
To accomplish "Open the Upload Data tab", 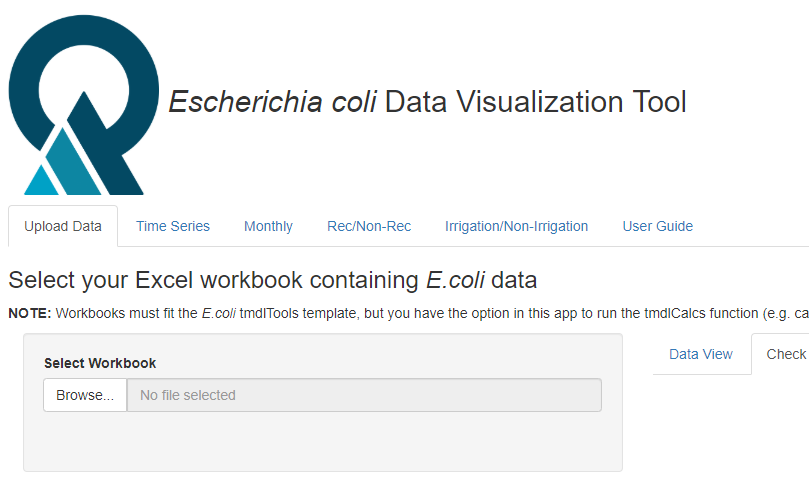I will [x=63, y=226].
